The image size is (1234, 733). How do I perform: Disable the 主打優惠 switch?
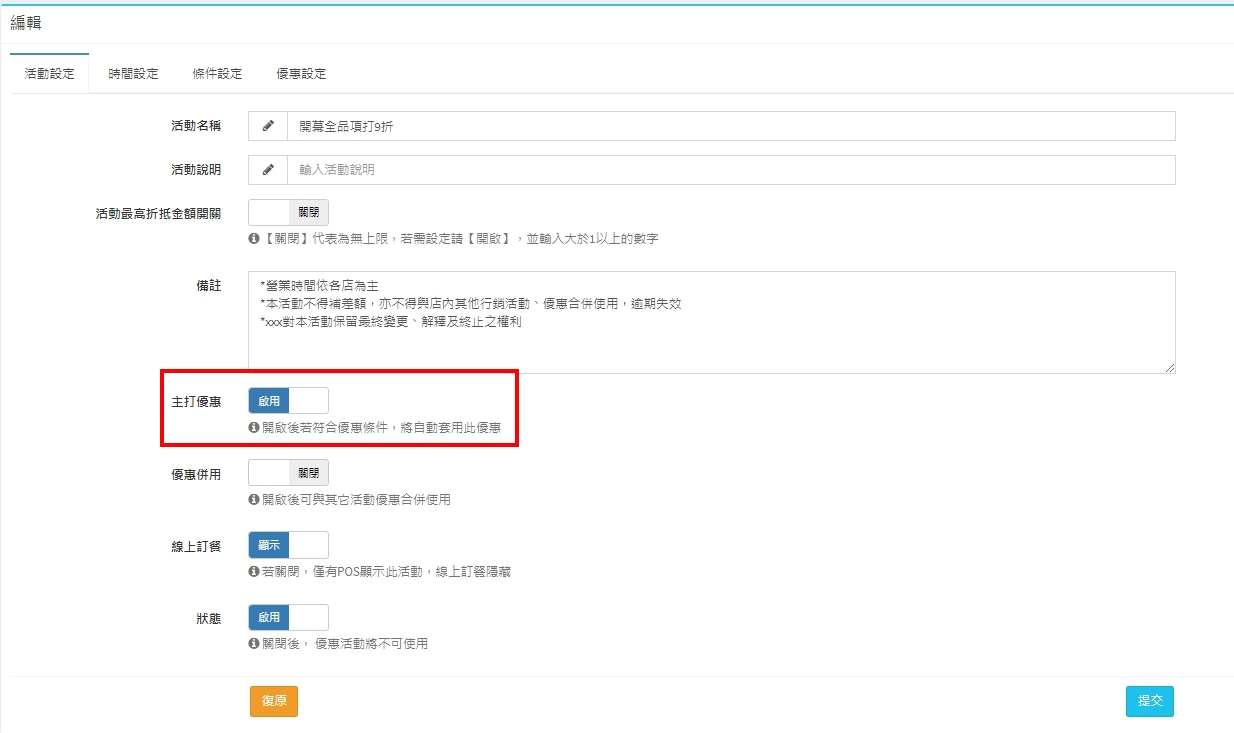coord(288,401)
